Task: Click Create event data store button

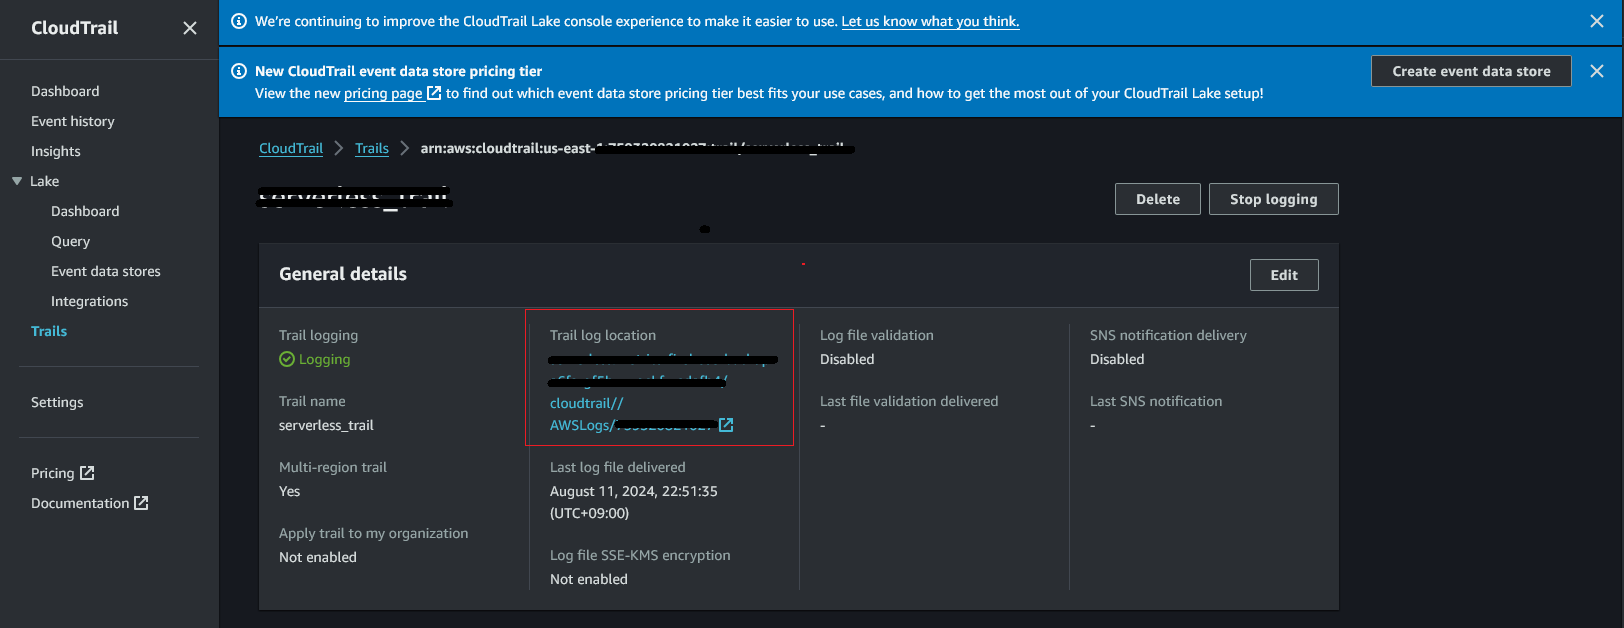Action: [1470, 71]
